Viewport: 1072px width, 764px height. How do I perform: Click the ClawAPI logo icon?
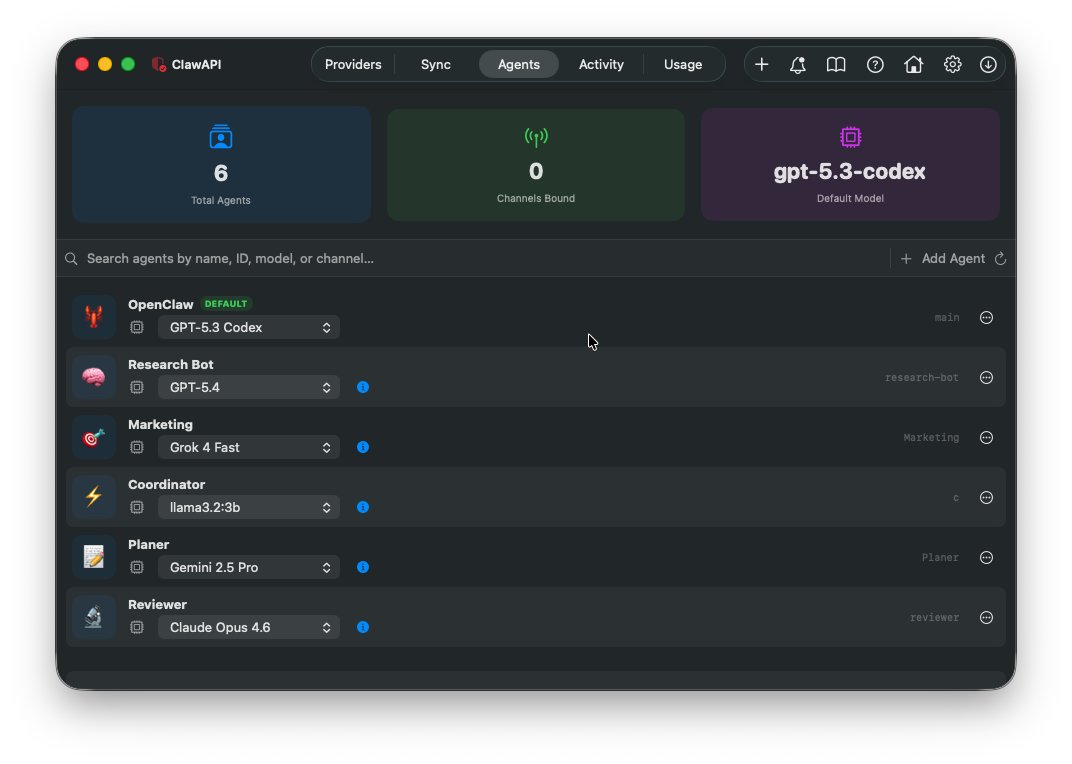click(x=159, y=64)
